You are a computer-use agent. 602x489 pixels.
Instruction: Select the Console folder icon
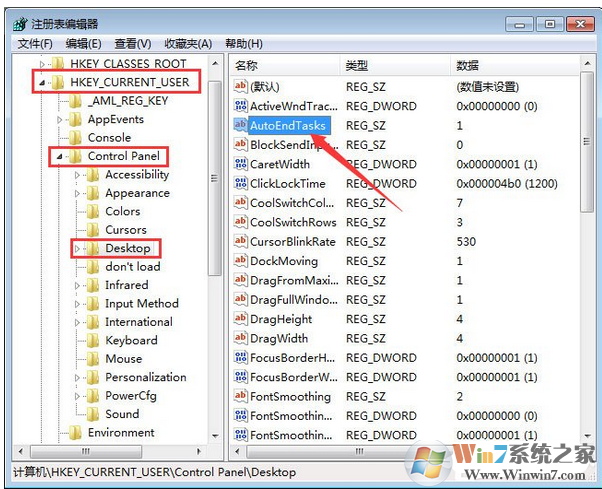pyautogui.click(x=75, y=137)
